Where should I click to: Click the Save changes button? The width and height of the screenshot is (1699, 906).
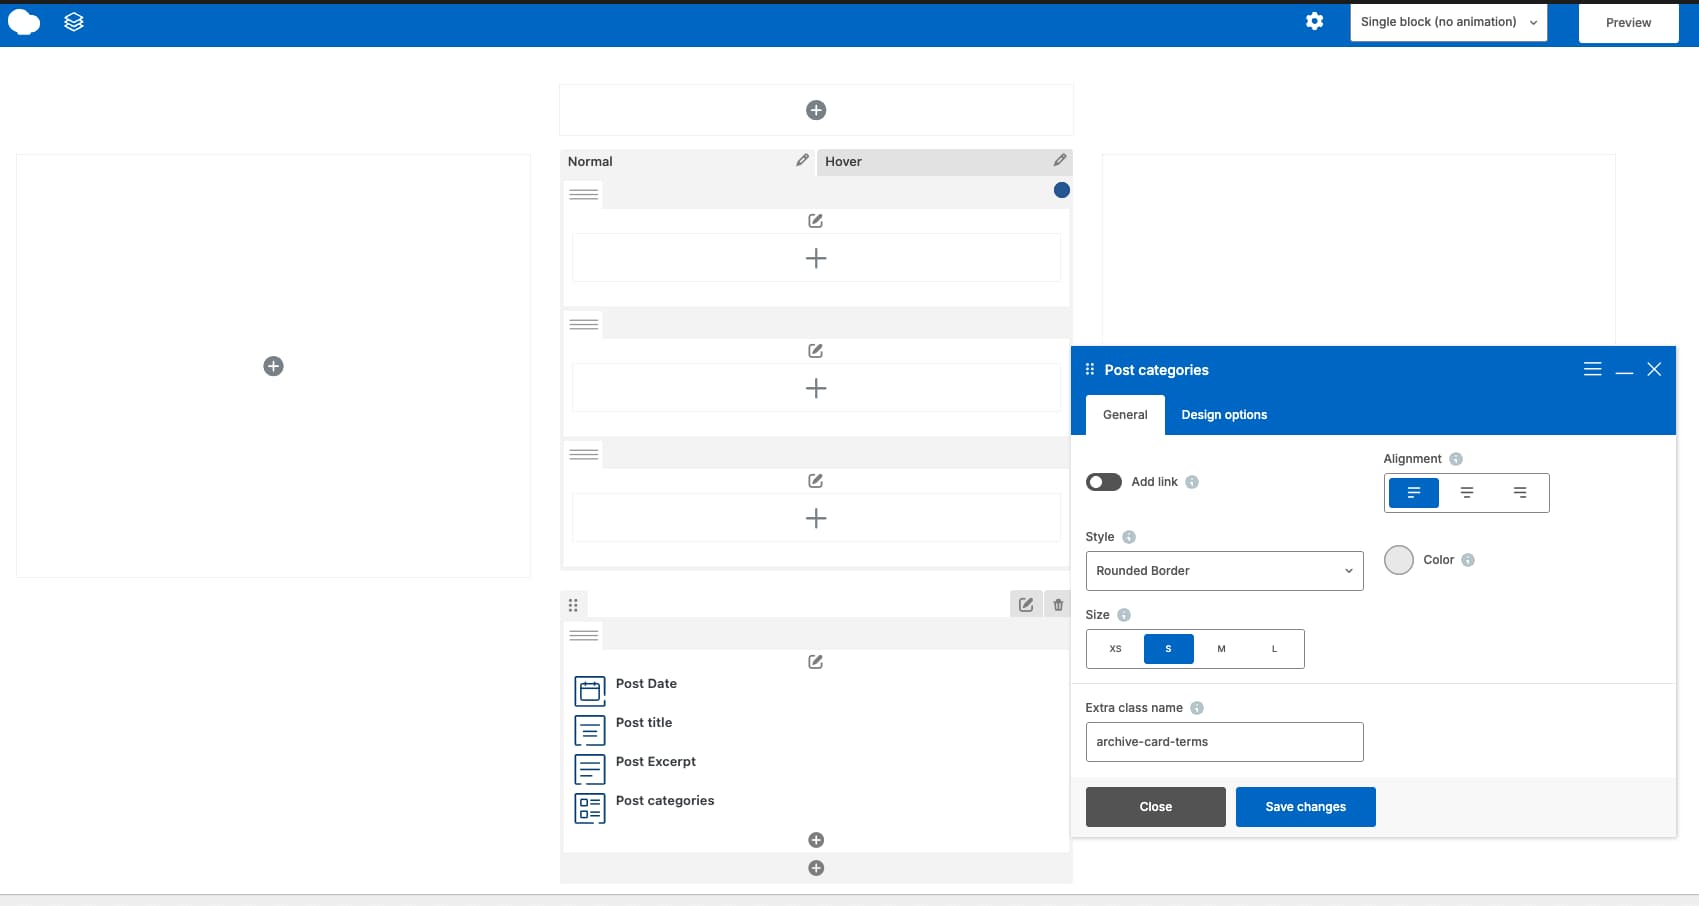1306,807
